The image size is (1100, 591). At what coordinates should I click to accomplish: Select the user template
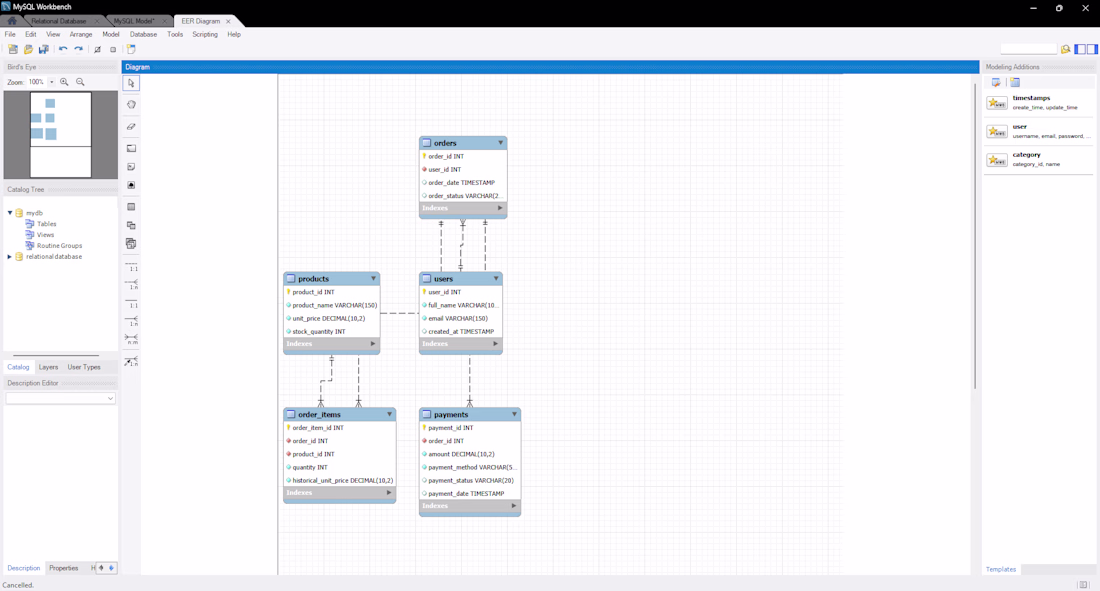tap(1039, 131)
